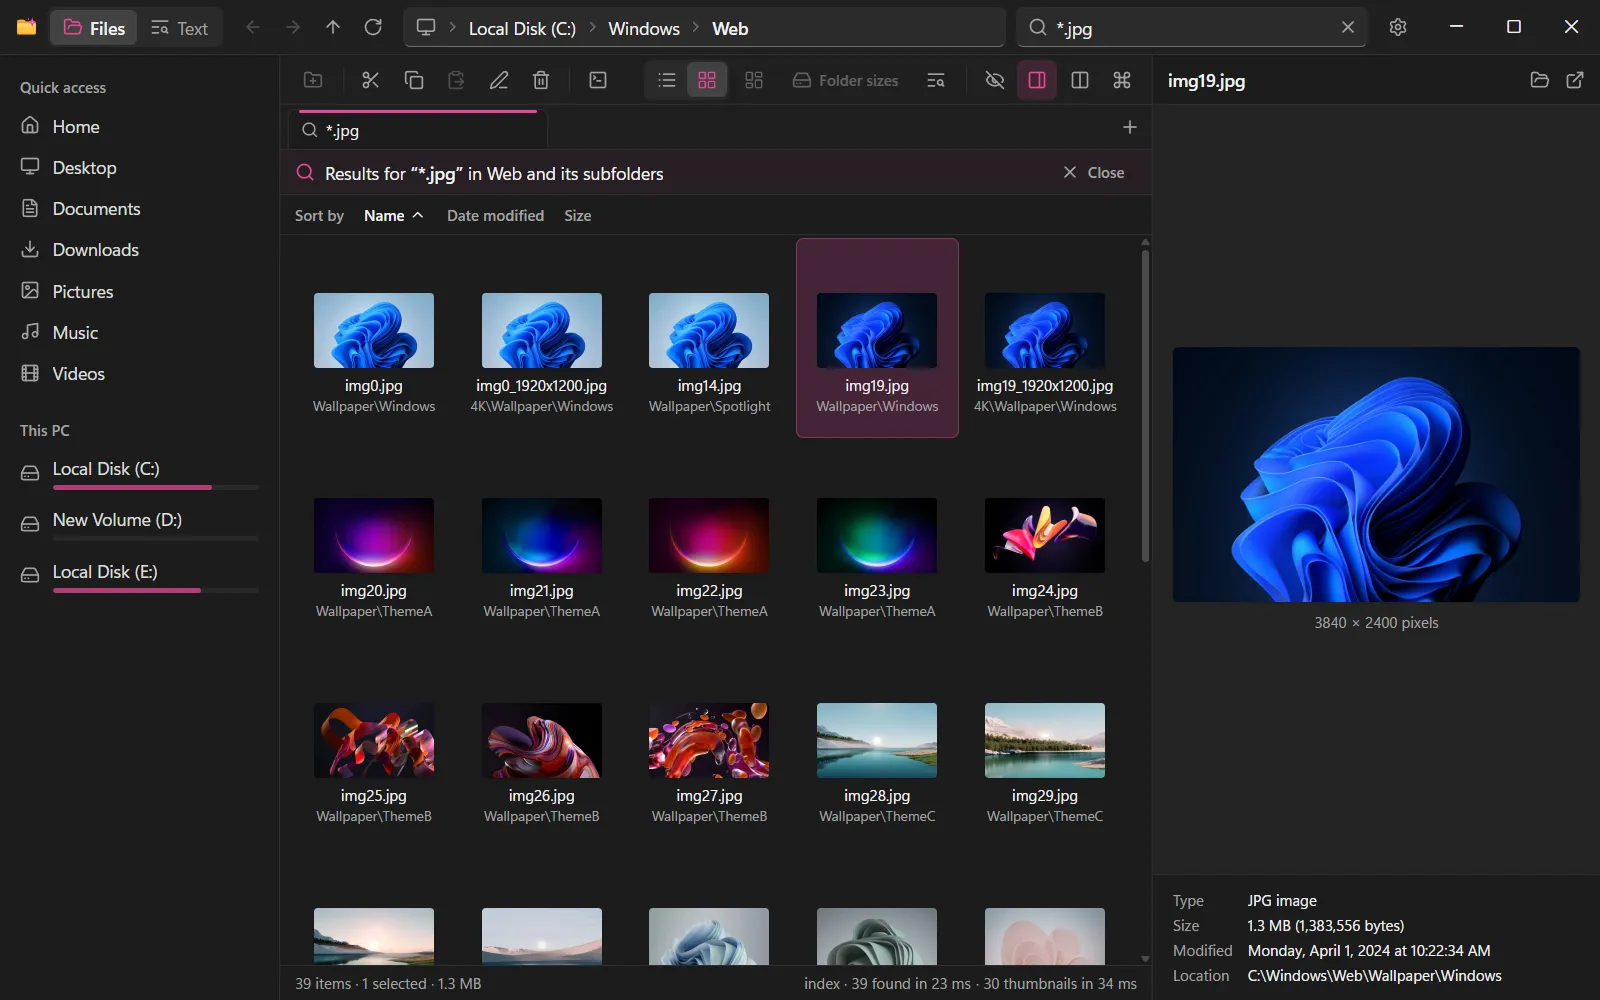Click Windows breadcrumb segment
1600x1000 pixels.
644,28
